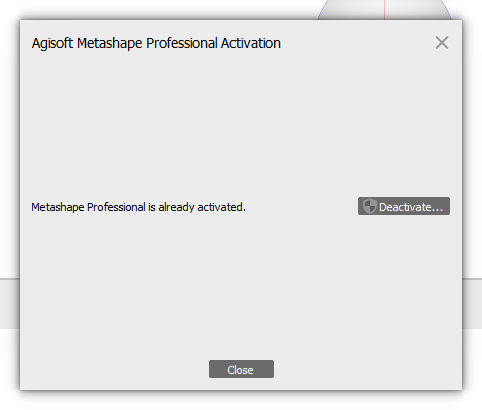
Task: Click the white area beneath the dialog
Action: [x=241, y=401]
